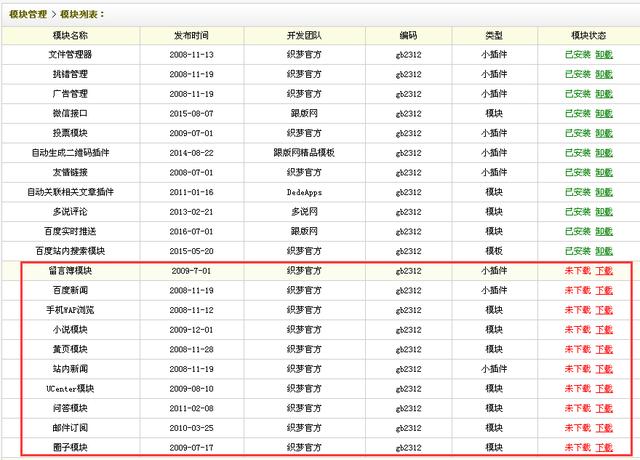Download the UCenter模块 module
The image size is (640, 460).
[604, 388]
